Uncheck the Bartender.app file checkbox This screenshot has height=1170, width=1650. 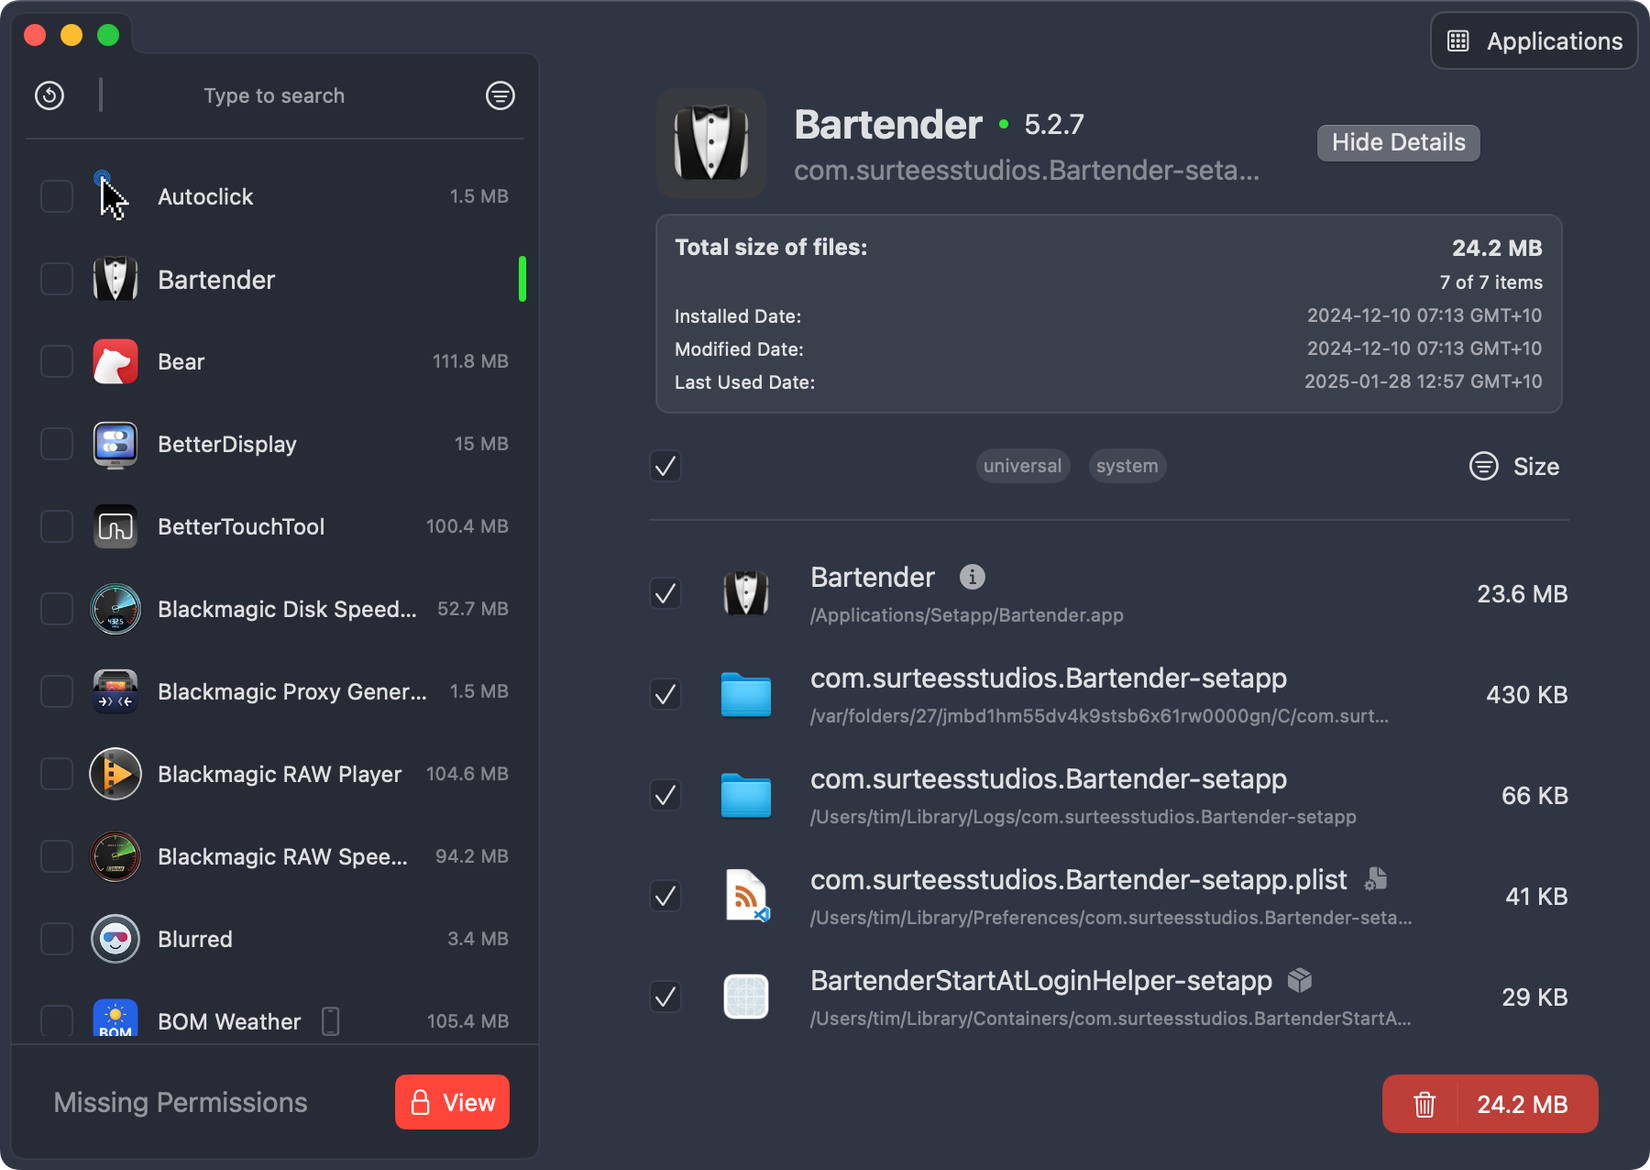click(665, 594)
